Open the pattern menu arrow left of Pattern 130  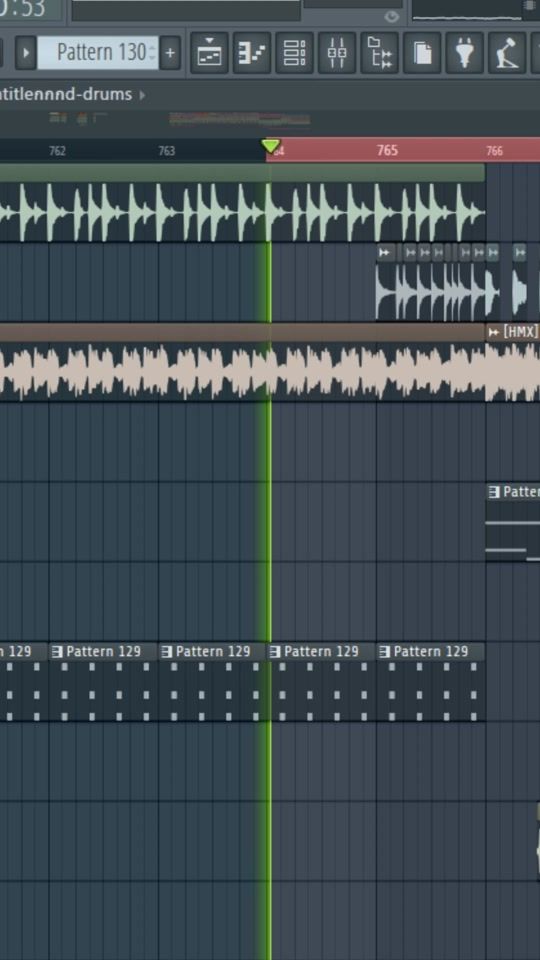click(26, 53)
